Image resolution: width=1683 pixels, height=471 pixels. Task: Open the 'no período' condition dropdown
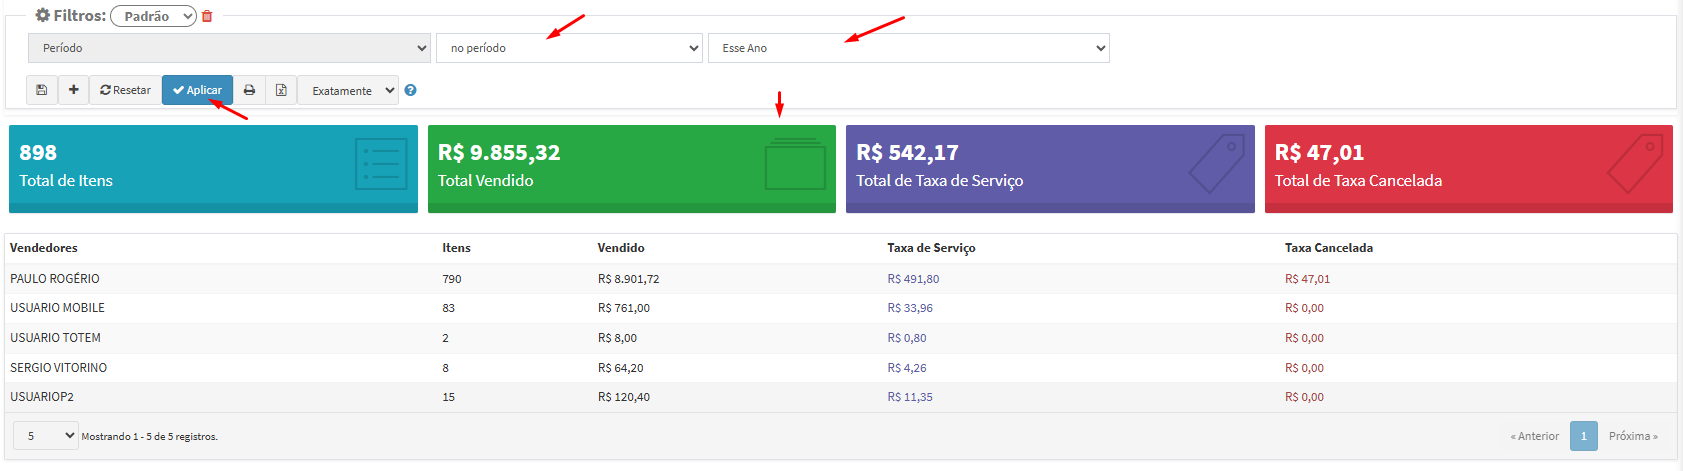pos(568,48)
